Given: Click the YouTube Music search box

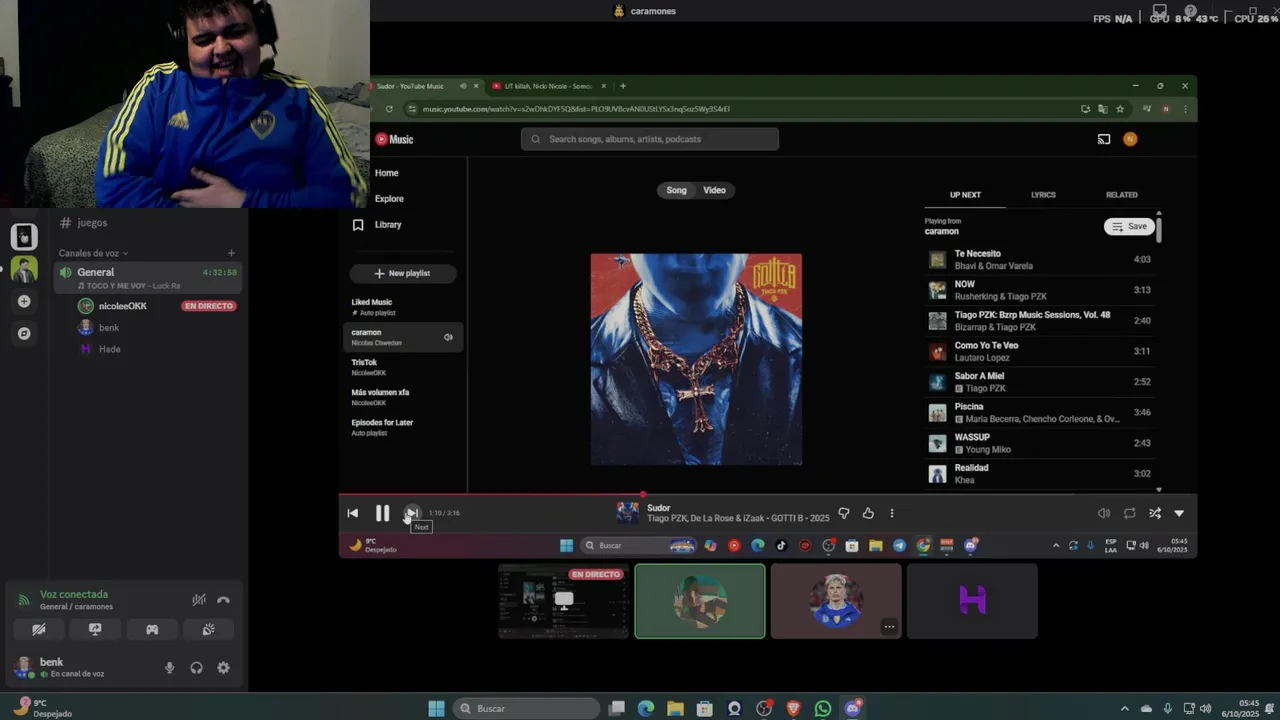Looking at the screenshot, I should [x=649, y=139].
